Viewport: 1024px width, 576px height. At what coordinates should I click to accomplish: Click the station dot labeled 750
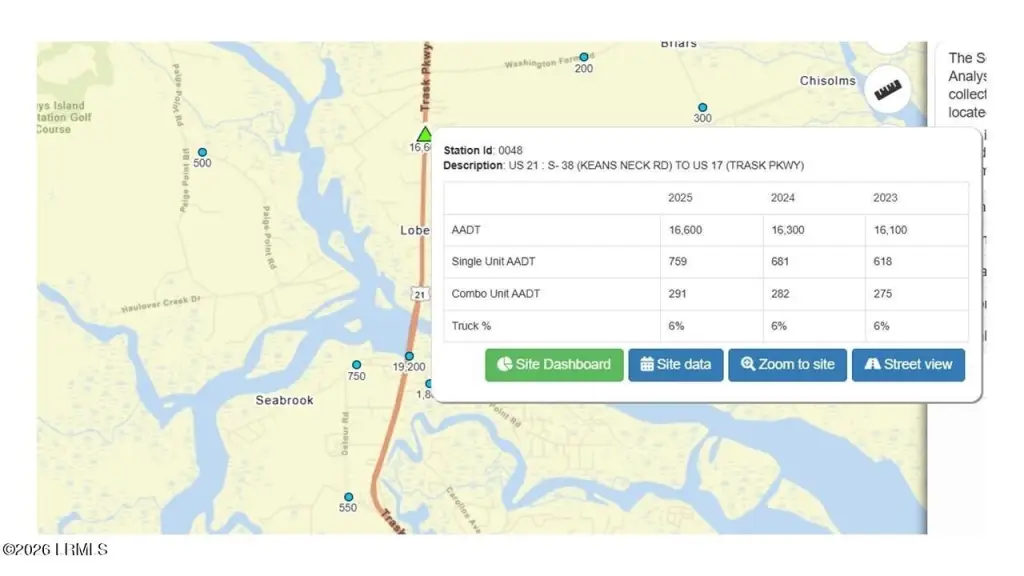pos(357,365)
